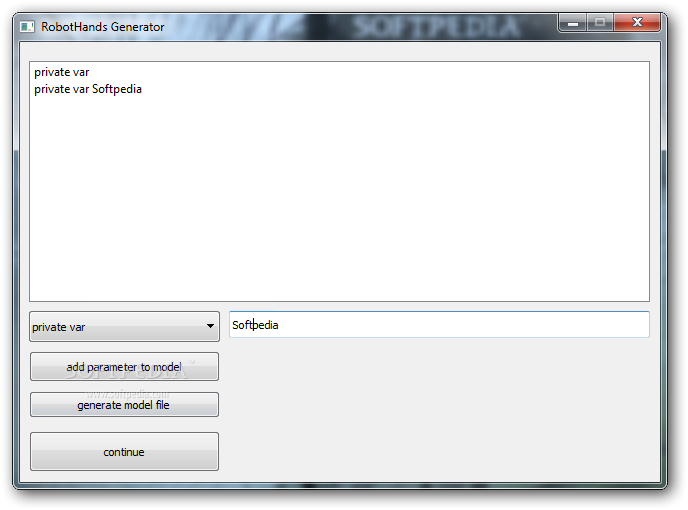Viewport: 688px width, 510px height.
Task: Click "add parameter to model" button
Action: (124, 366)
